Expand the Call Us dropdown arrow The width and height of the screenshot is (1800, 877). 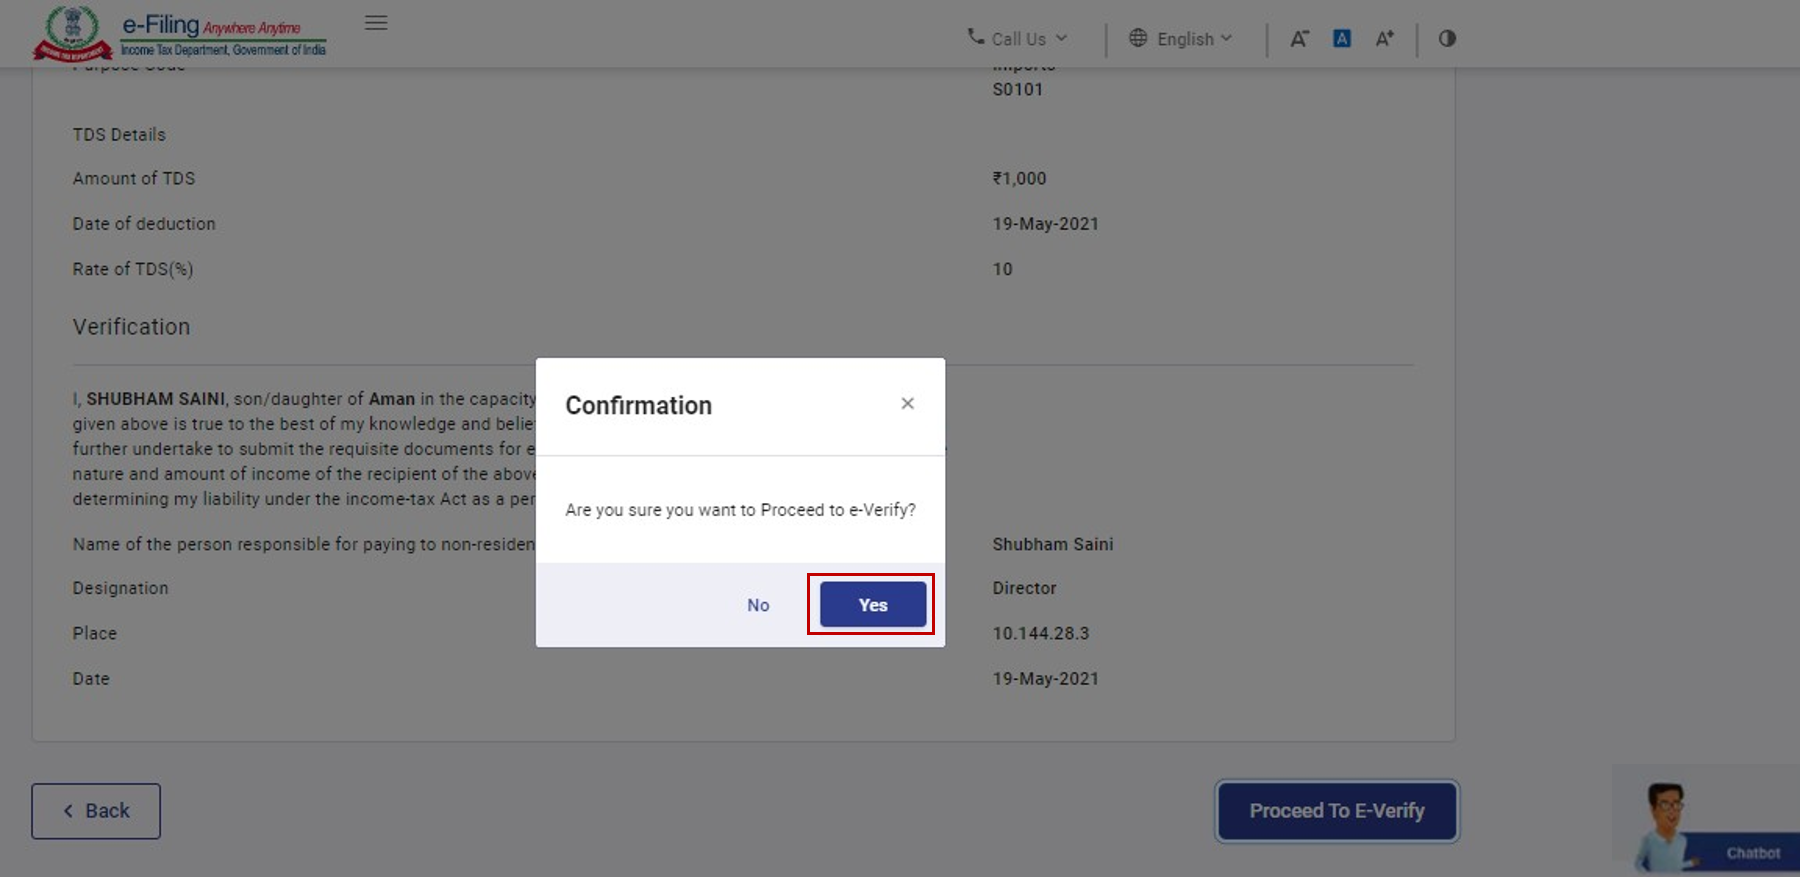(x=1062, y=38)
